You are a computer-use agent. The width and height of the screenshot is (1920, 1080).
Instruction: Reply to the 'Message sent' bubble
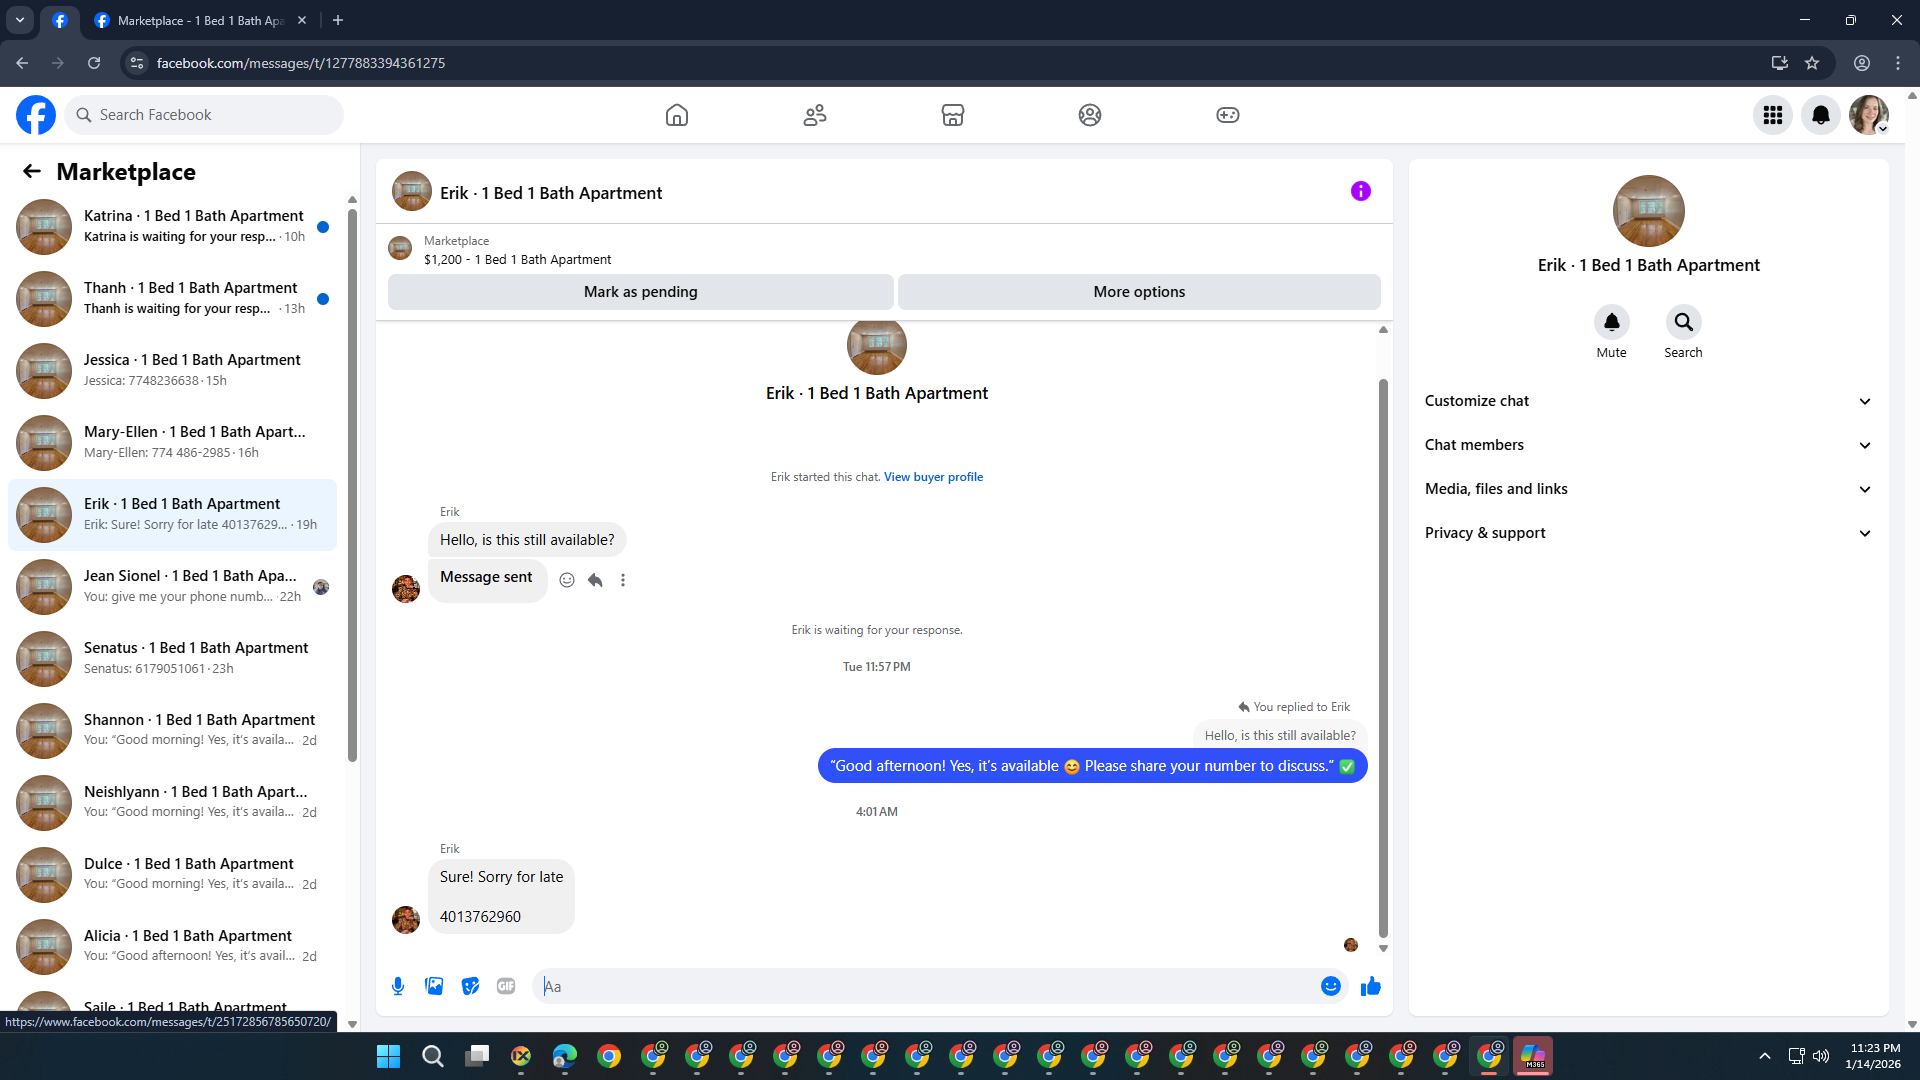[595, 580]
